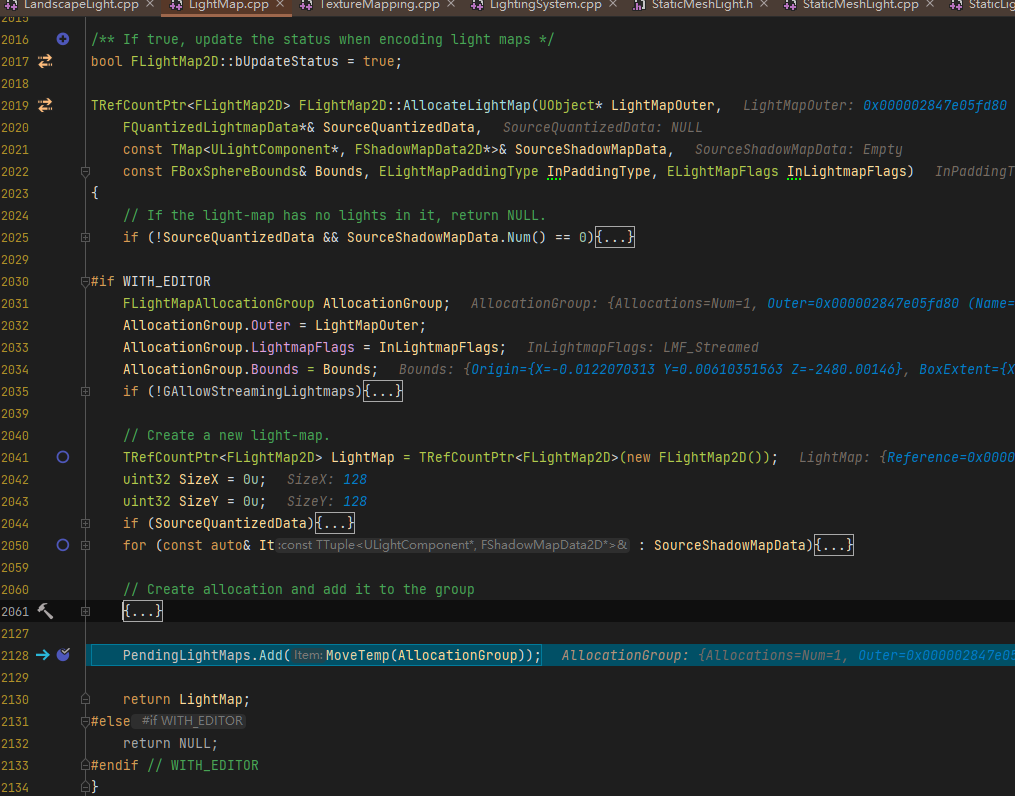Expand the folded {...} block on line 2061
The width and height of the screenshot is (1015, 796).
point(142,611)
